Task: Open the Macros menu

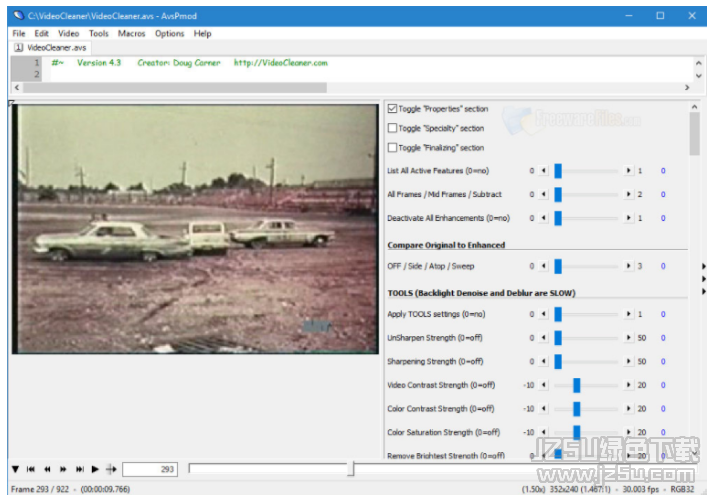Action: pyautogui.click(x=131, y=34)
